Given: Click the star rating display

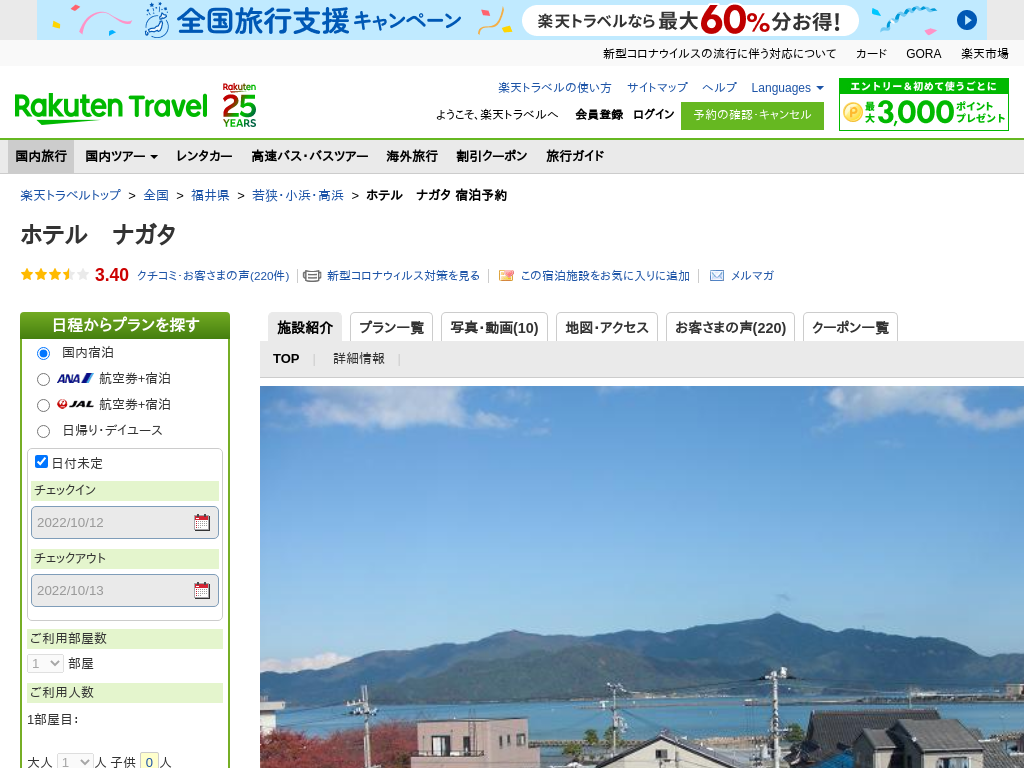Looking at the screenshot, I should click(x=55, y=275).
